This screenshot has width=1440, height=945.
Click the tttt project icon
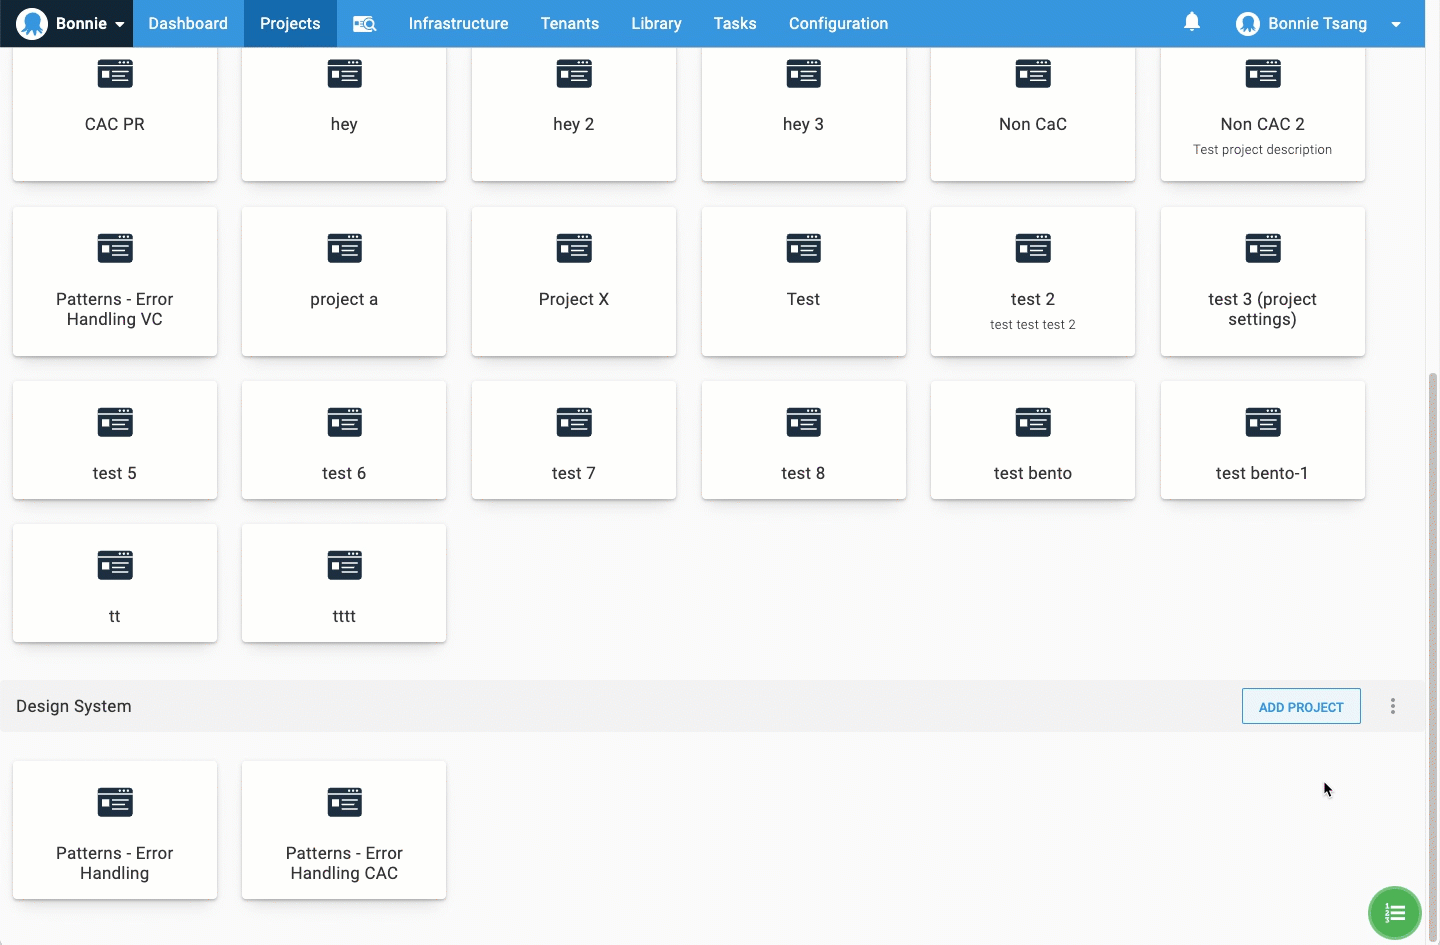344,566
